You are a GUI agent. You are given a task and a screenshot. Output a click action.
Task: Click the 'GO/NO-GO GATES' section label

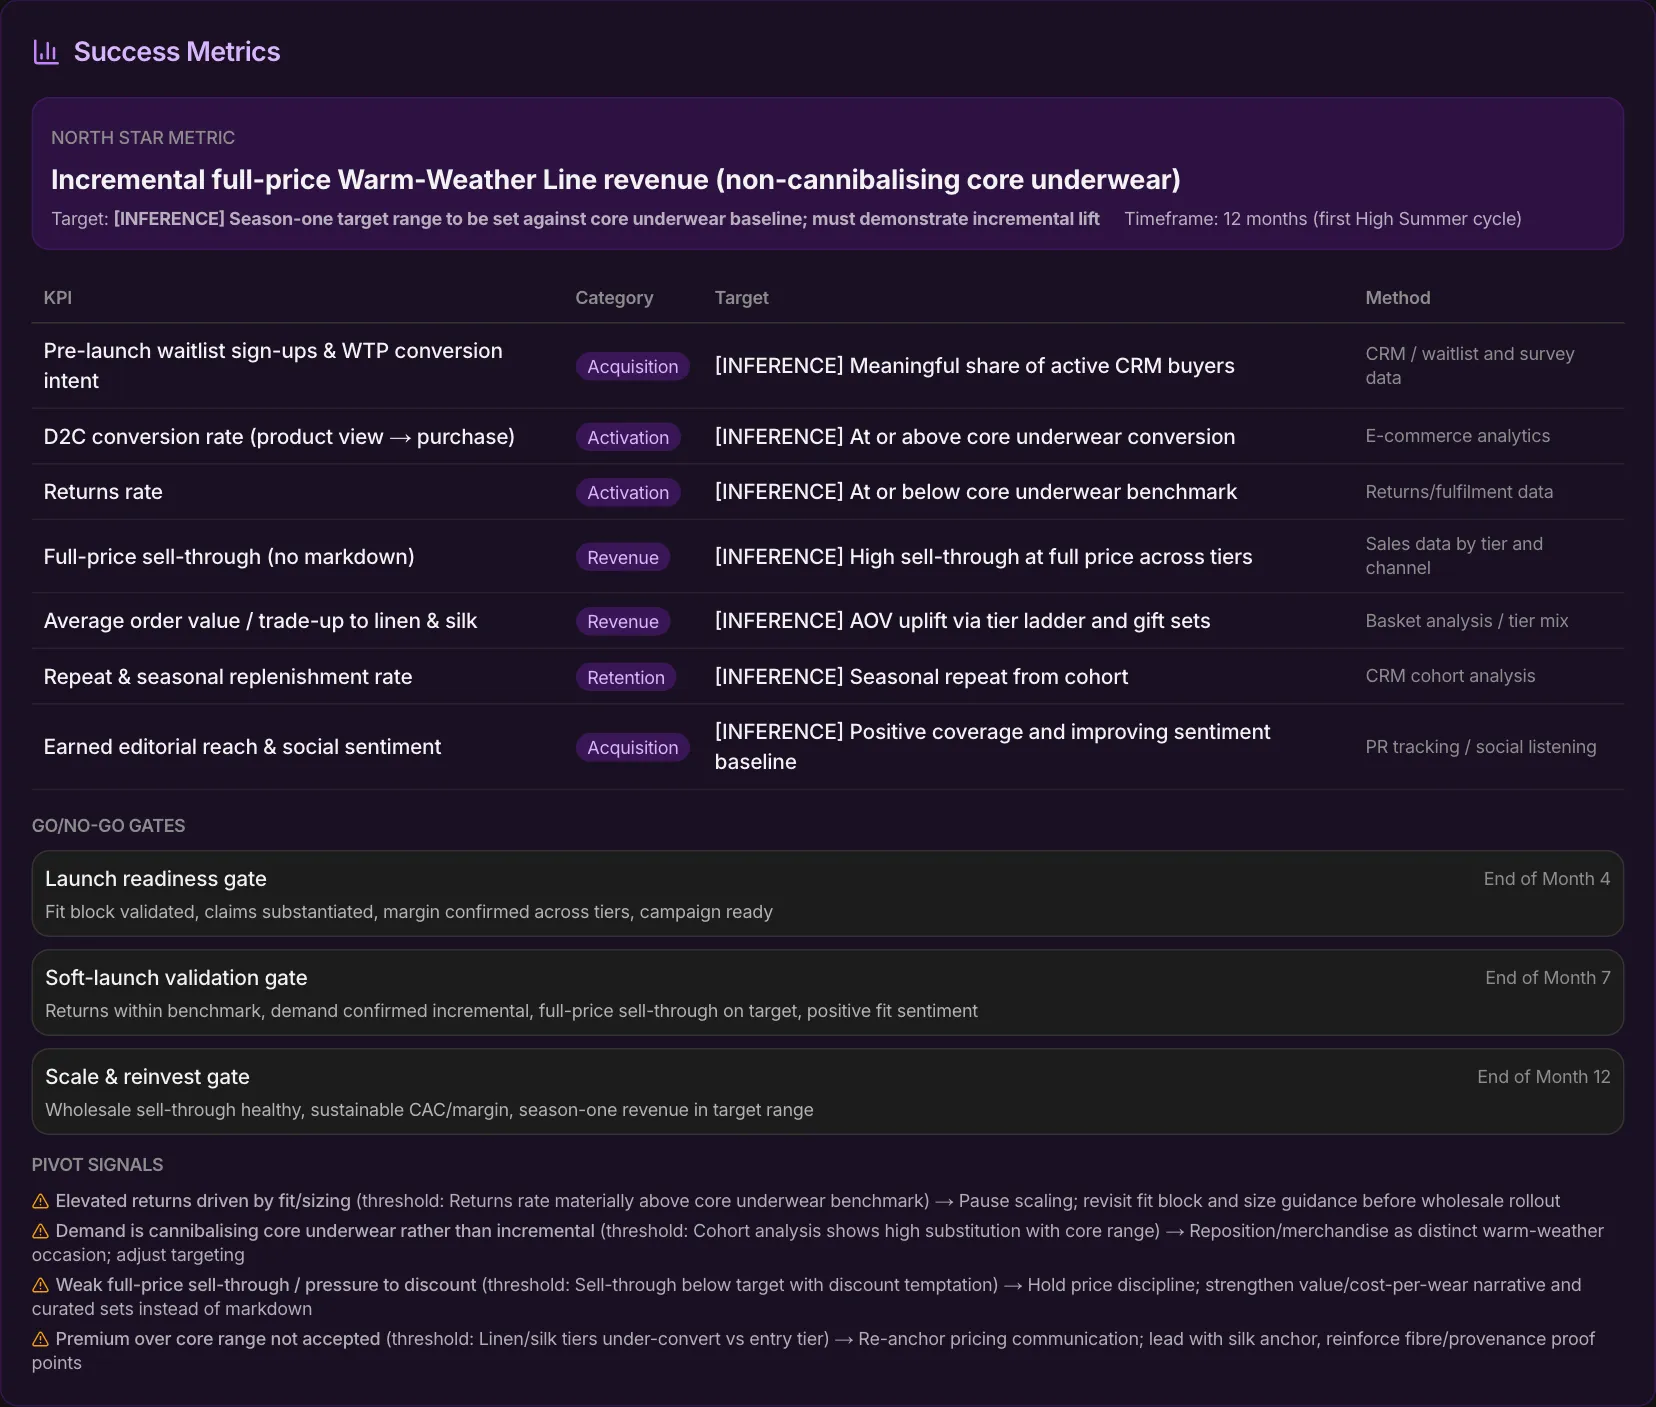click(x=108, y=826)
